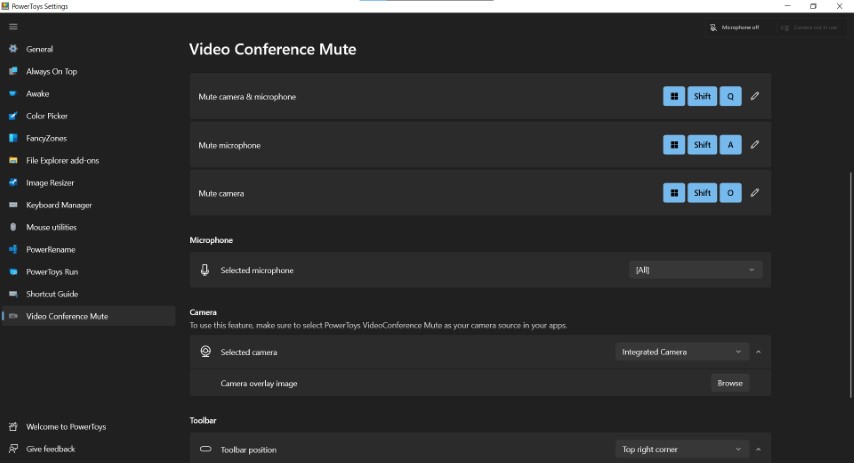Edit the Mute camera & microphone shortcut
The image size is (854, 463).
coord(755,97)
